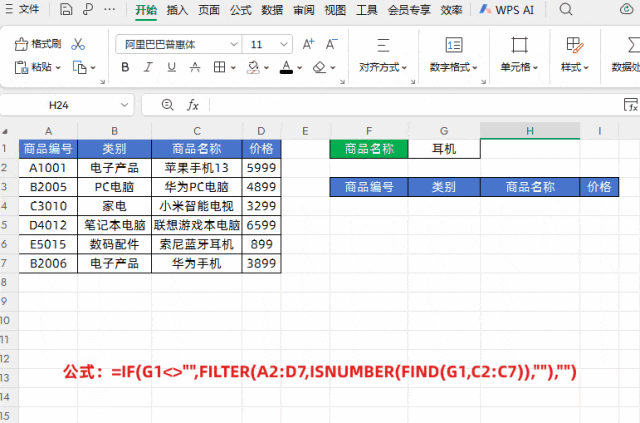Expand the 粘贴 dropdown arrow
The image size is (640, 423).
(58, 67)
